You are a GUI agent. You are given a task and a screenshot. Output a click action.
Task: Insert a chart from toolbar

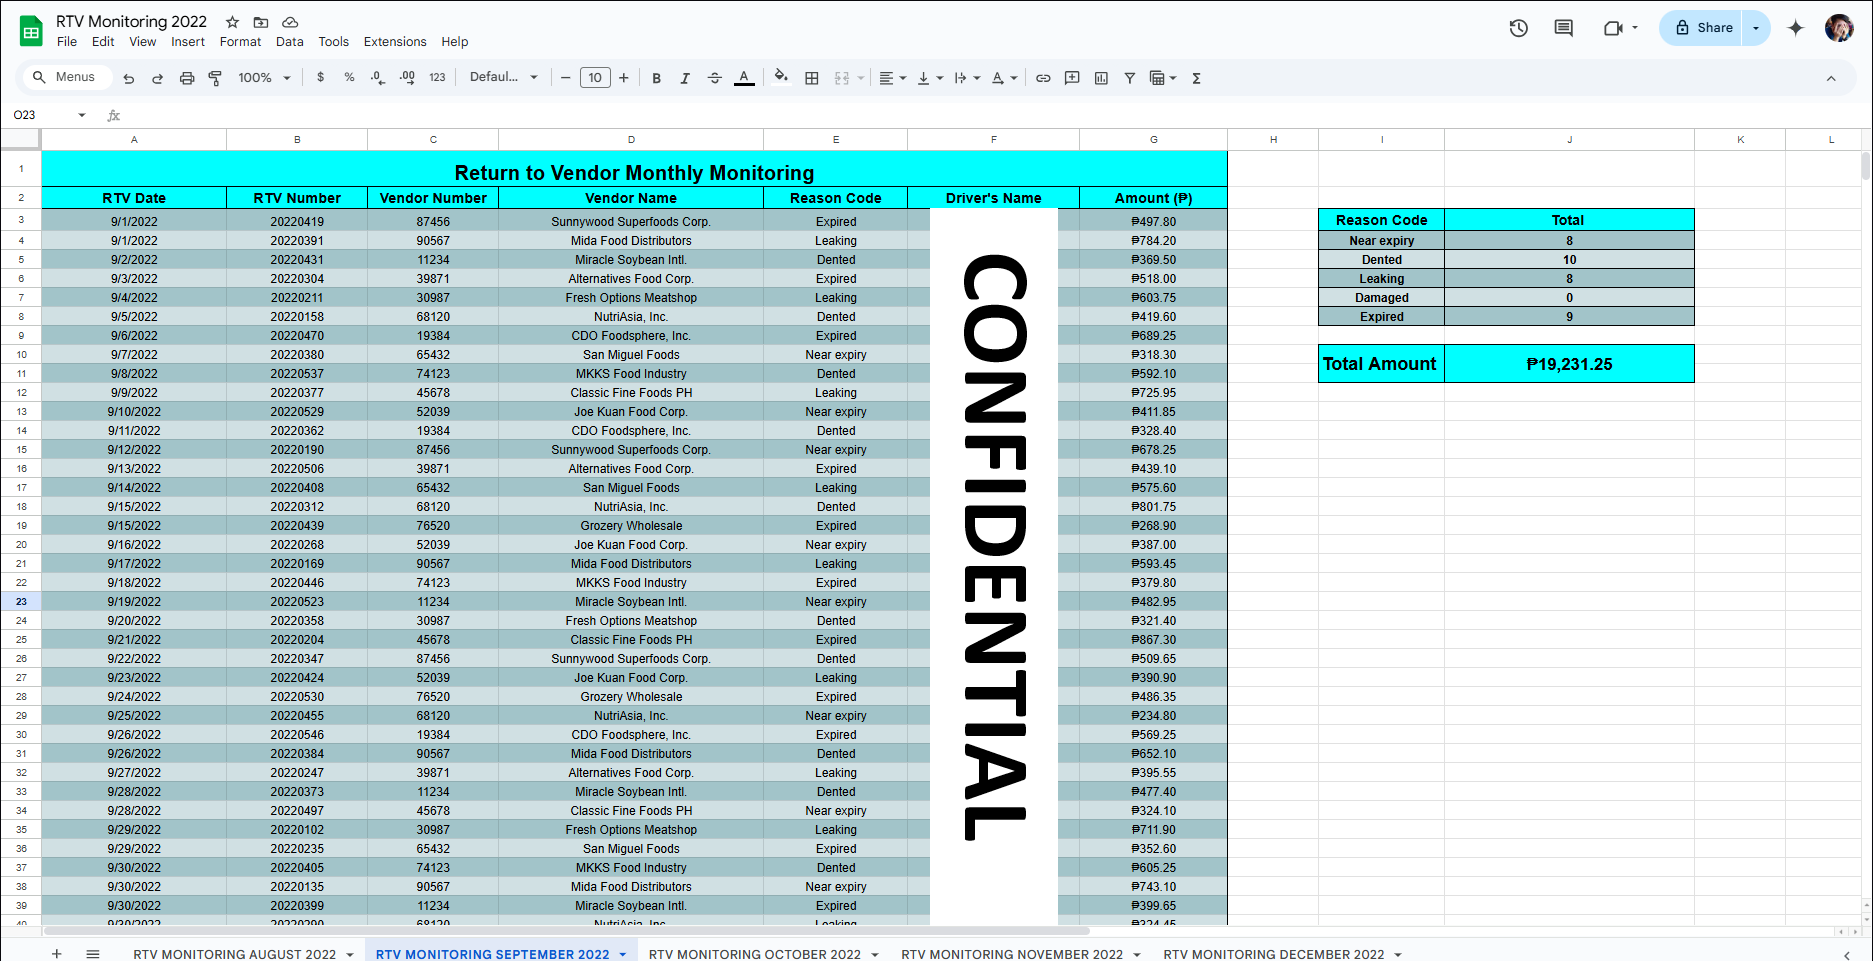point(1101,78)
